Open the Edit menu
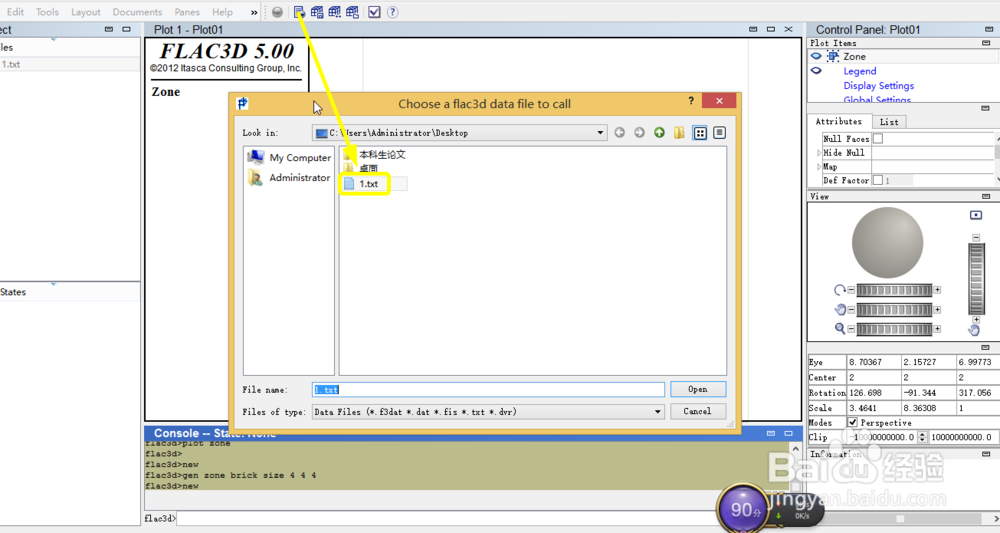 (15, 12)
